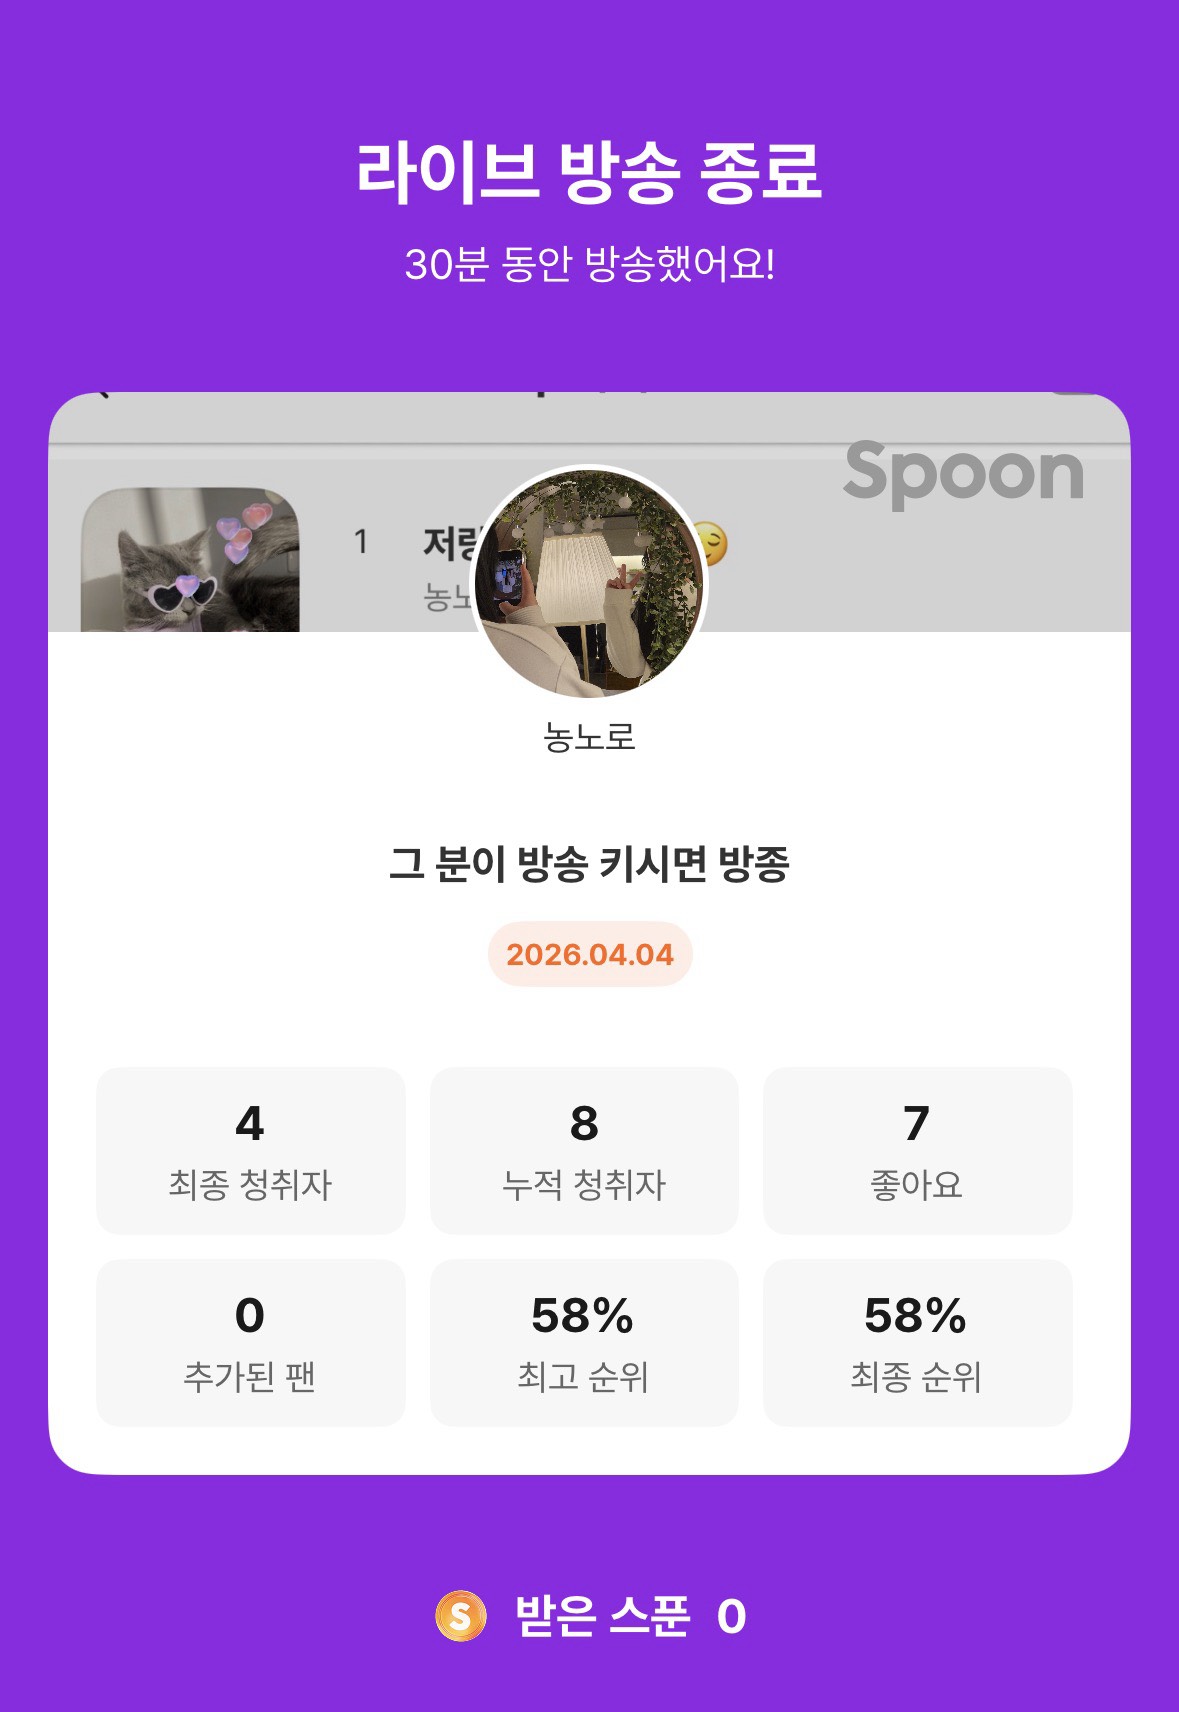Click the gold spoon coin icon
The width and height of the screenshot is (1179, 1712).
tap(460, 1616)
